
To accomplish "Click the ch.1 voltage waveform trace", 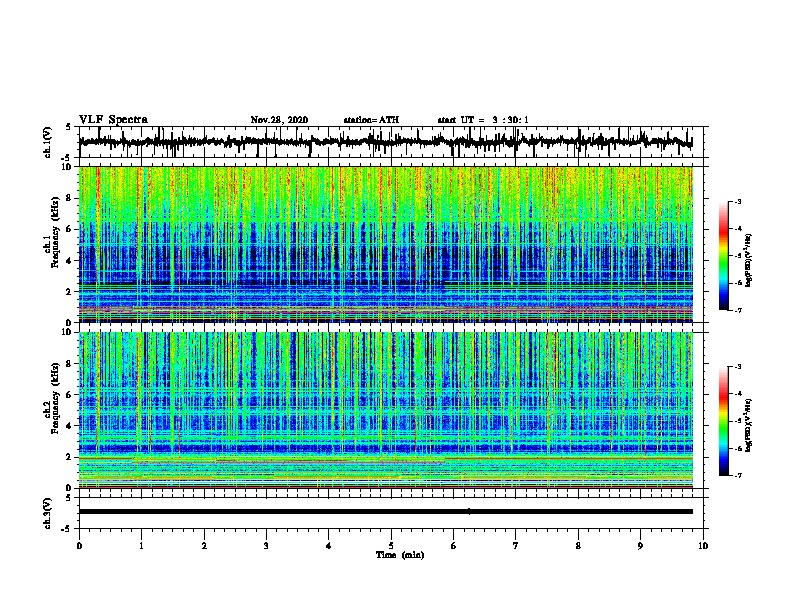I will click(x=385, y=142).
